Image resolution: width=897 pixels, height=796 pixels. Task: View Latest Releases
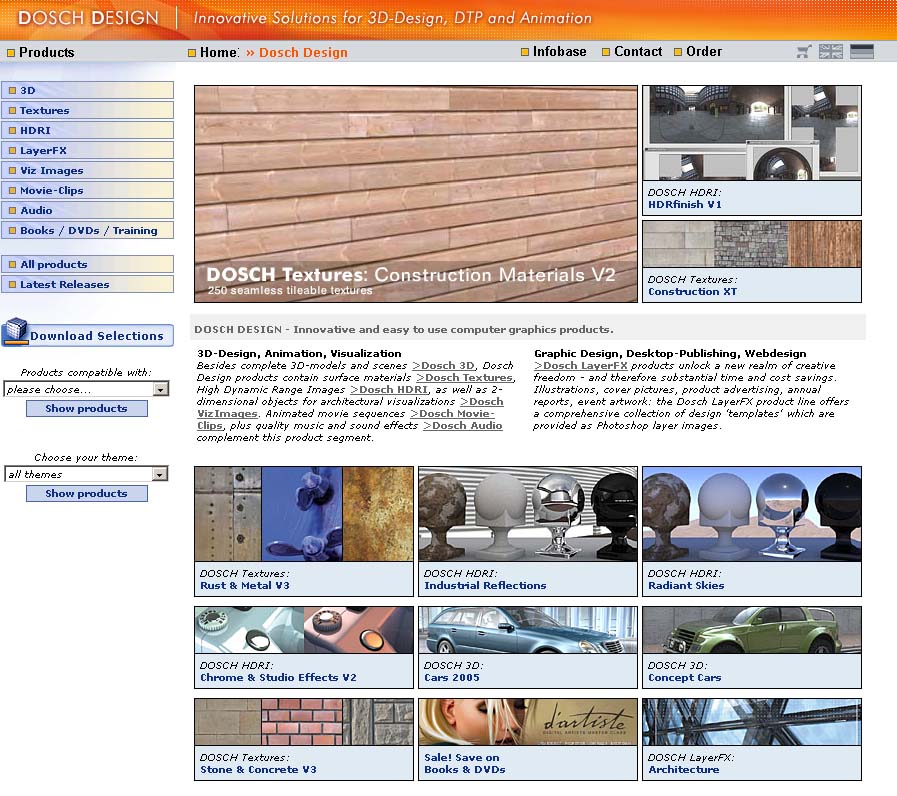coord(88,284)
